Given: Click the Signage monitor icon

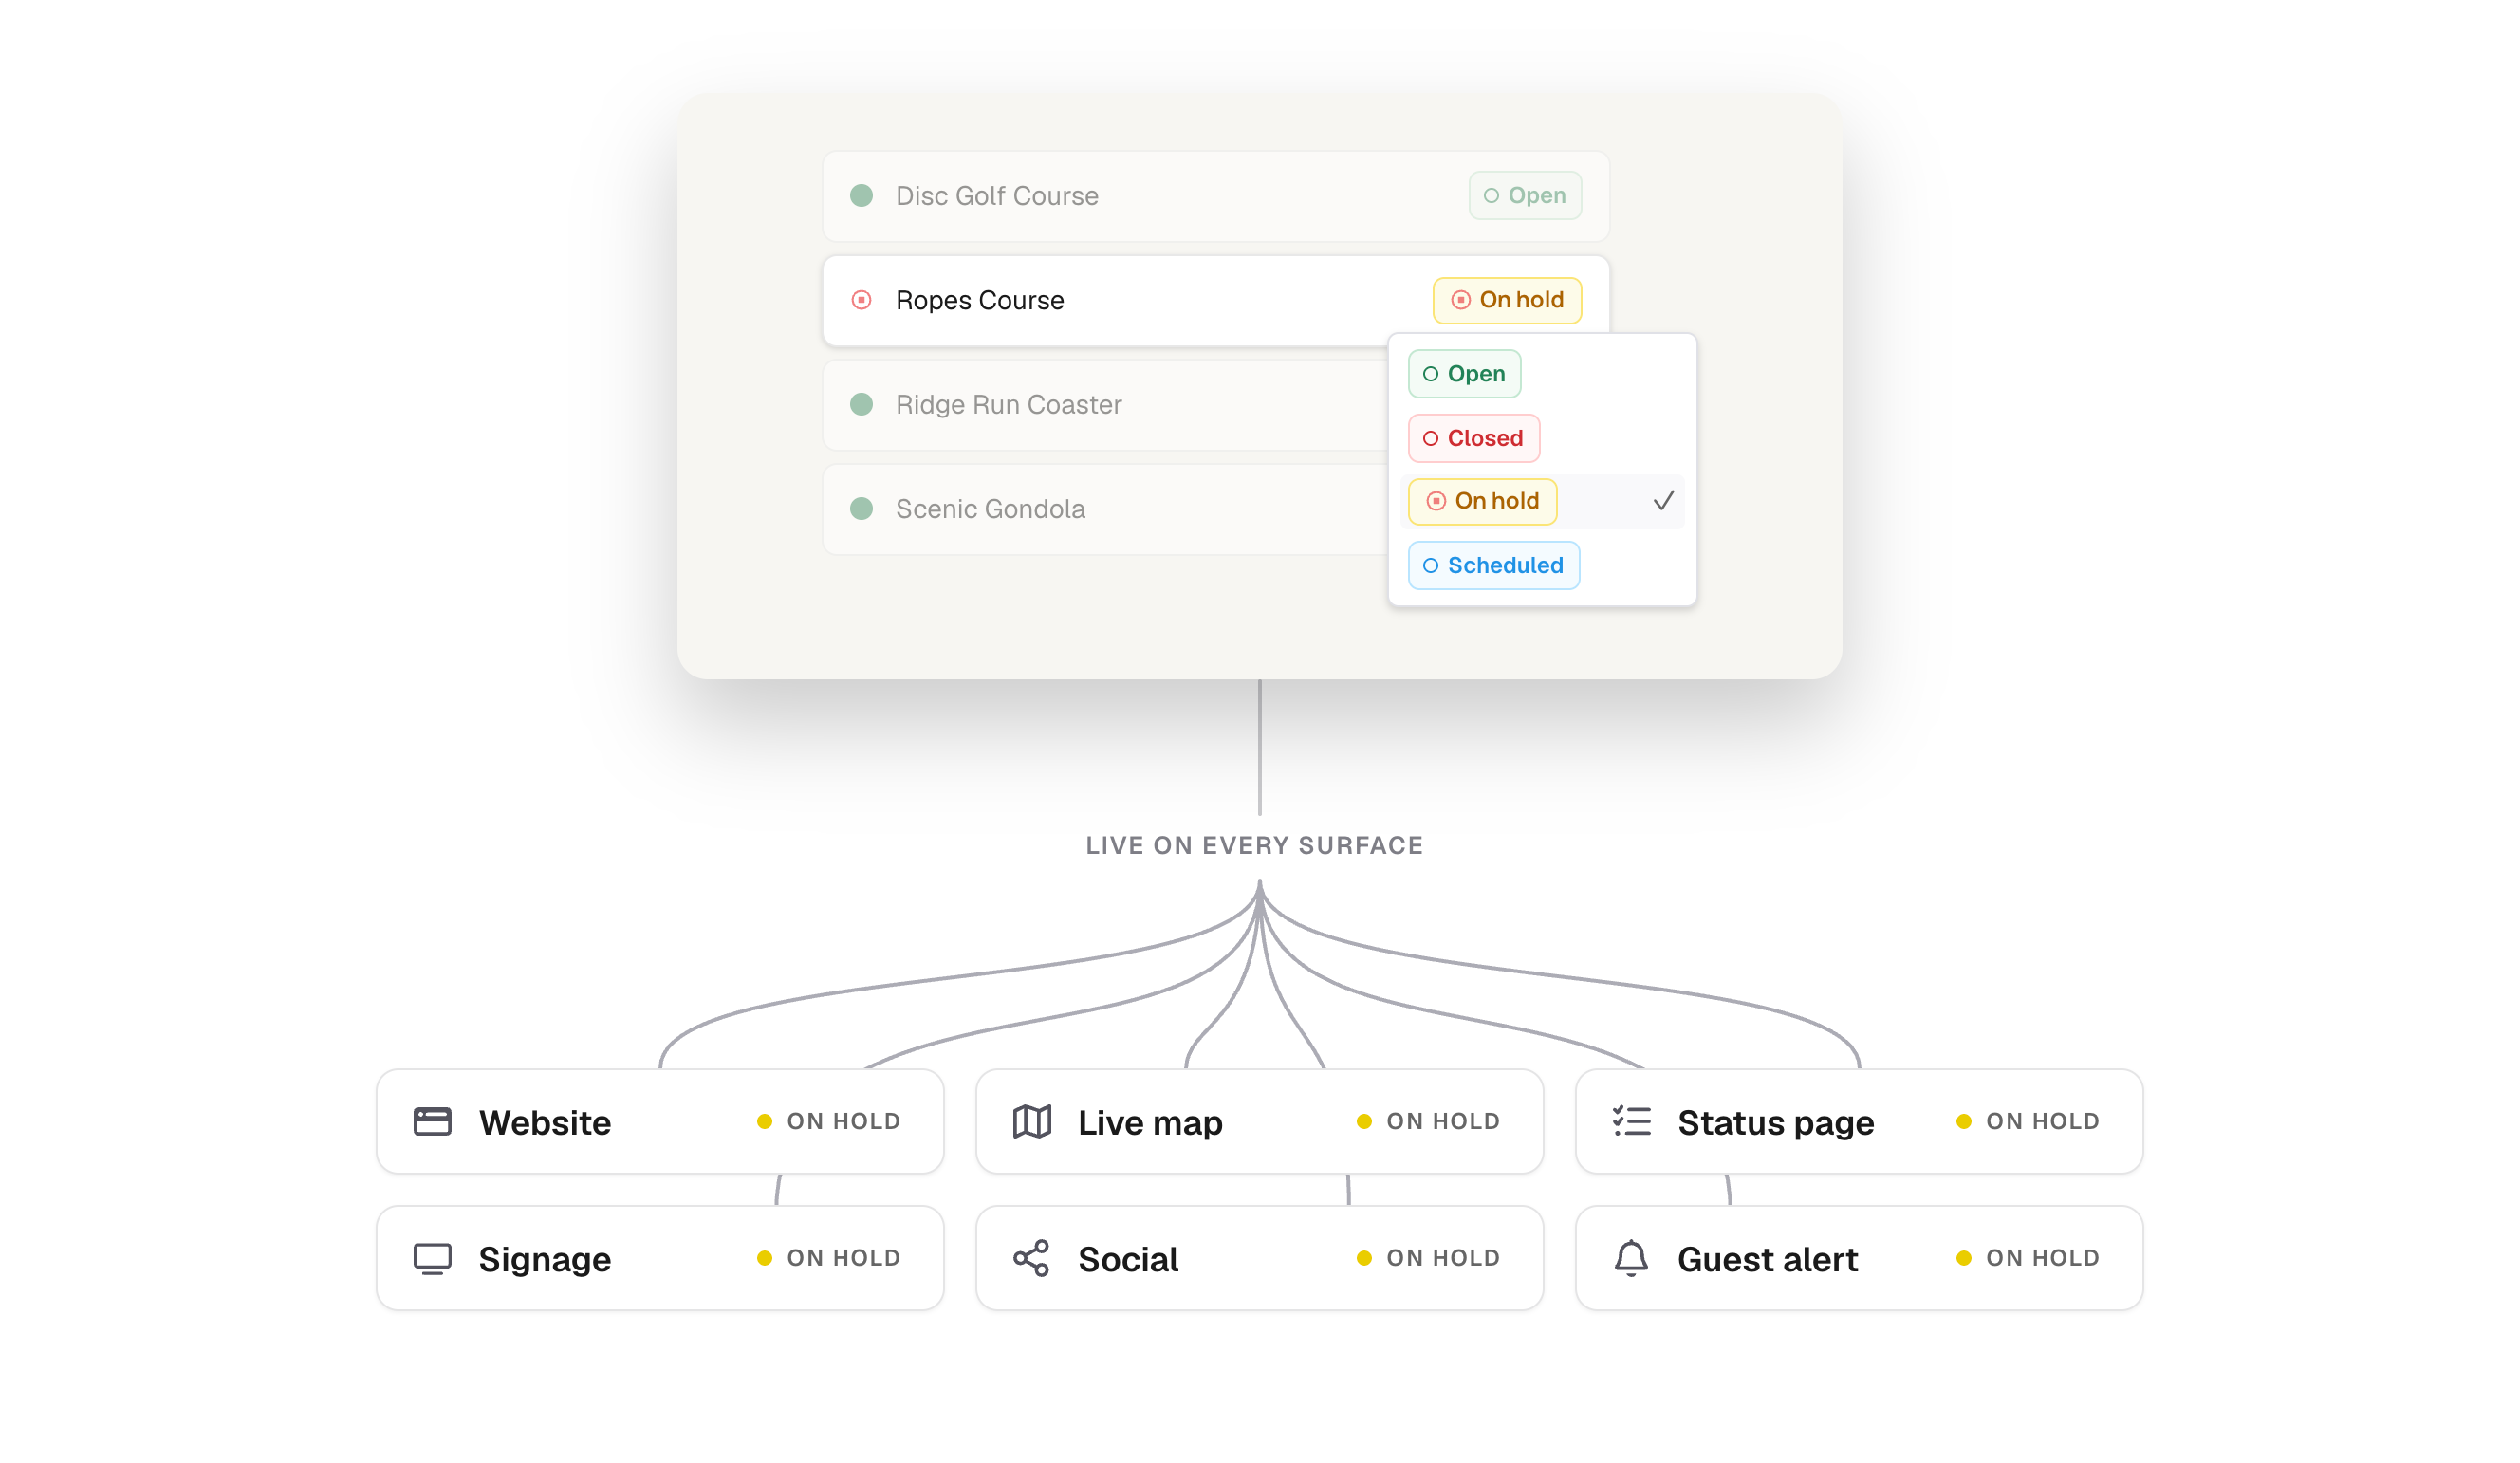Looking at the screenshot, I should [432, 1259].
